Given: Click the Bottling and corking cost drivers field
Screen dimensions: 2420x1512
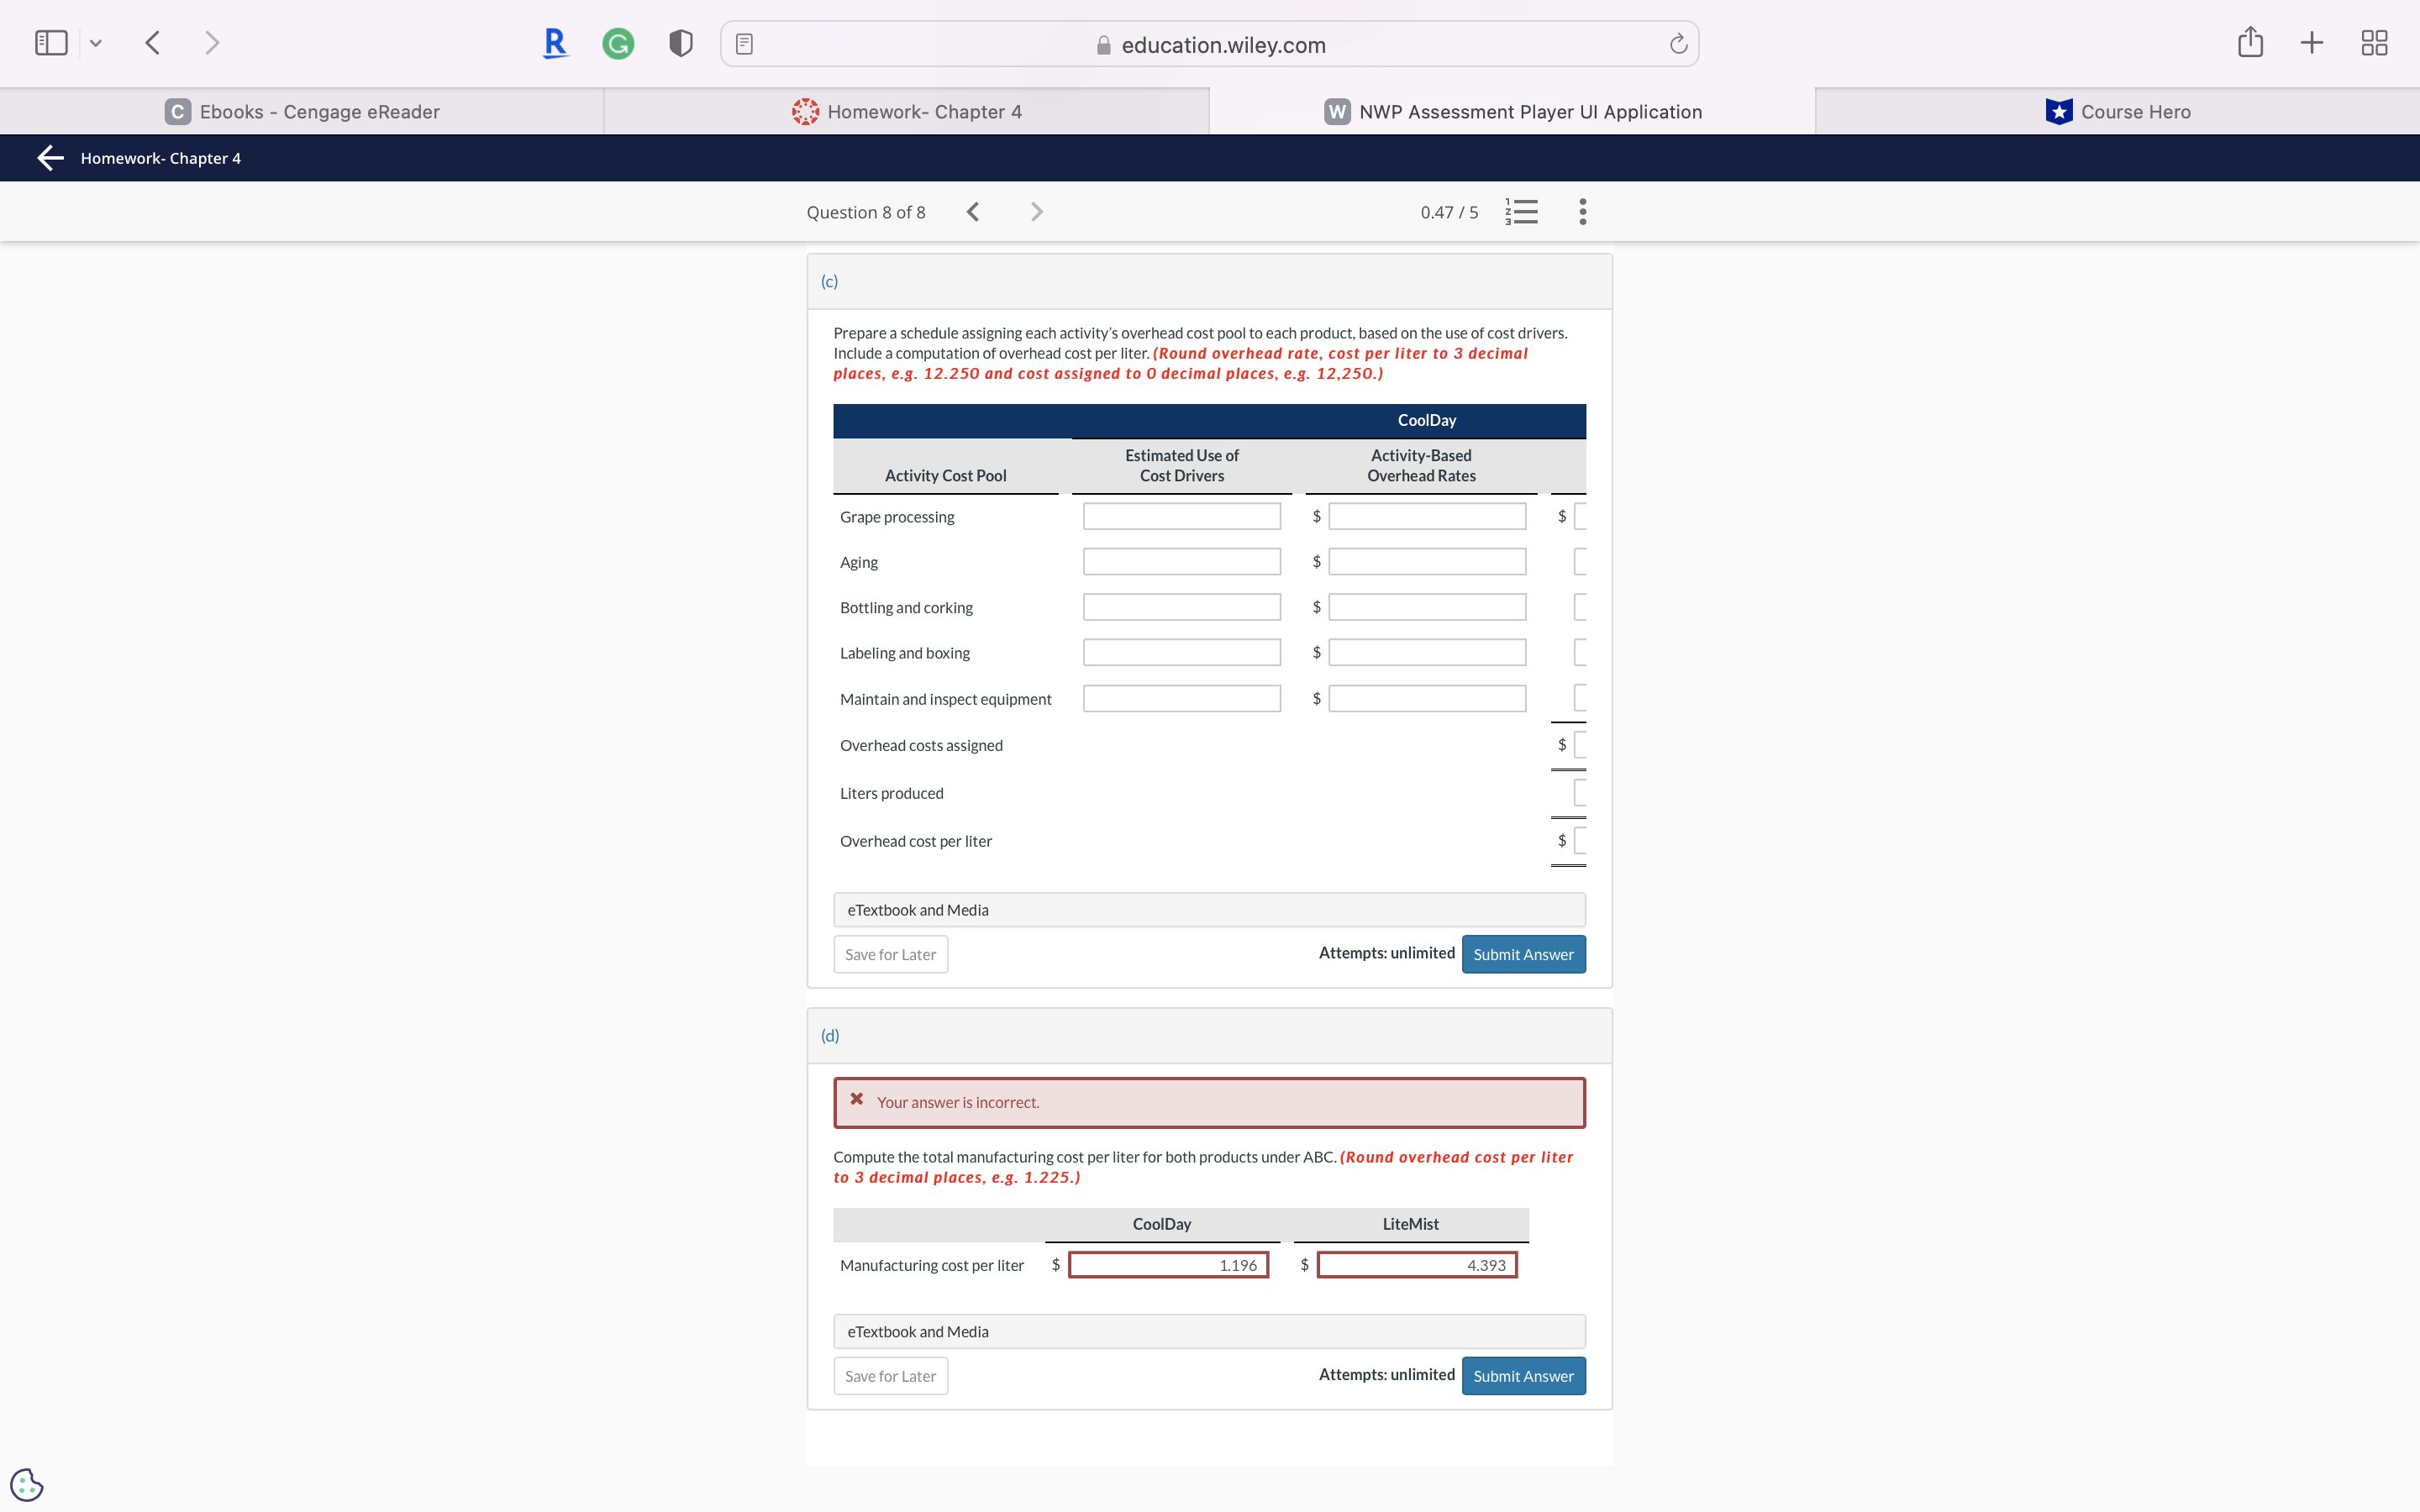Looking at the screenshot, I should [1182, 607].
